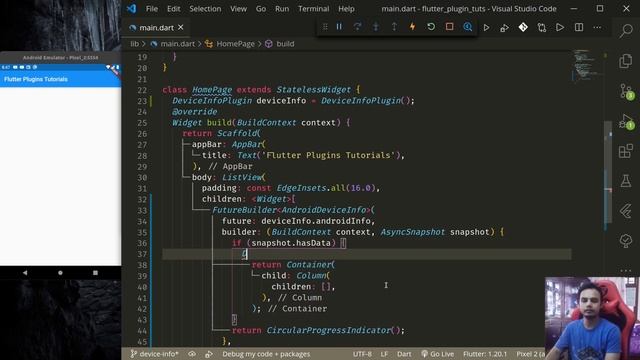The image size is (640, 360).
Task: Split the editor right
Action: point(579,27)
